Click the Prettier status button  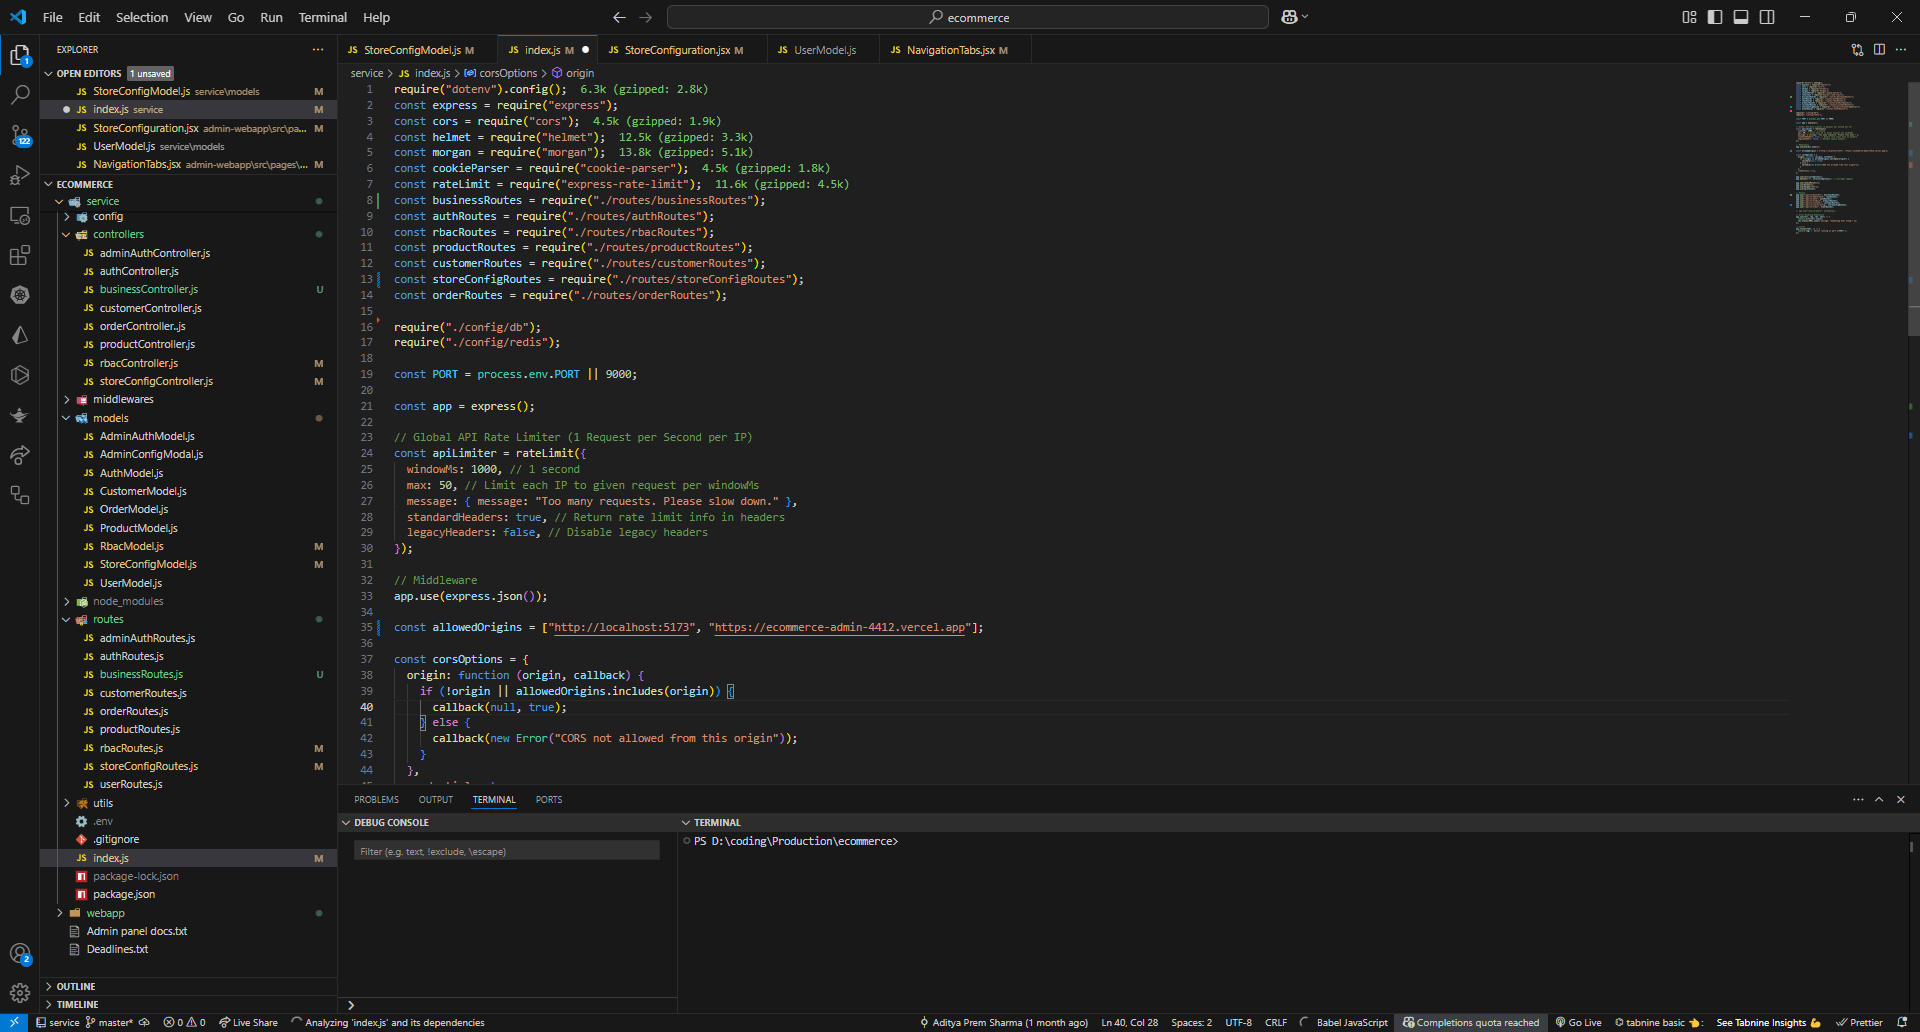coord(1859,1022)
